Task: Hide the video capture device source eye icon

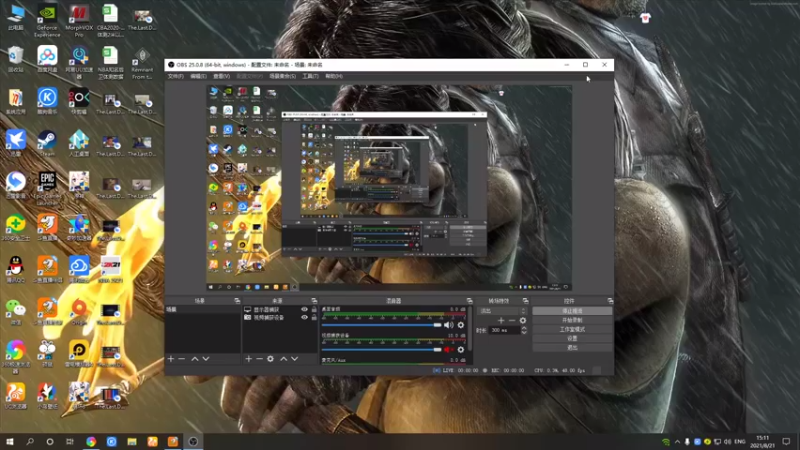Action: [304, 317]
